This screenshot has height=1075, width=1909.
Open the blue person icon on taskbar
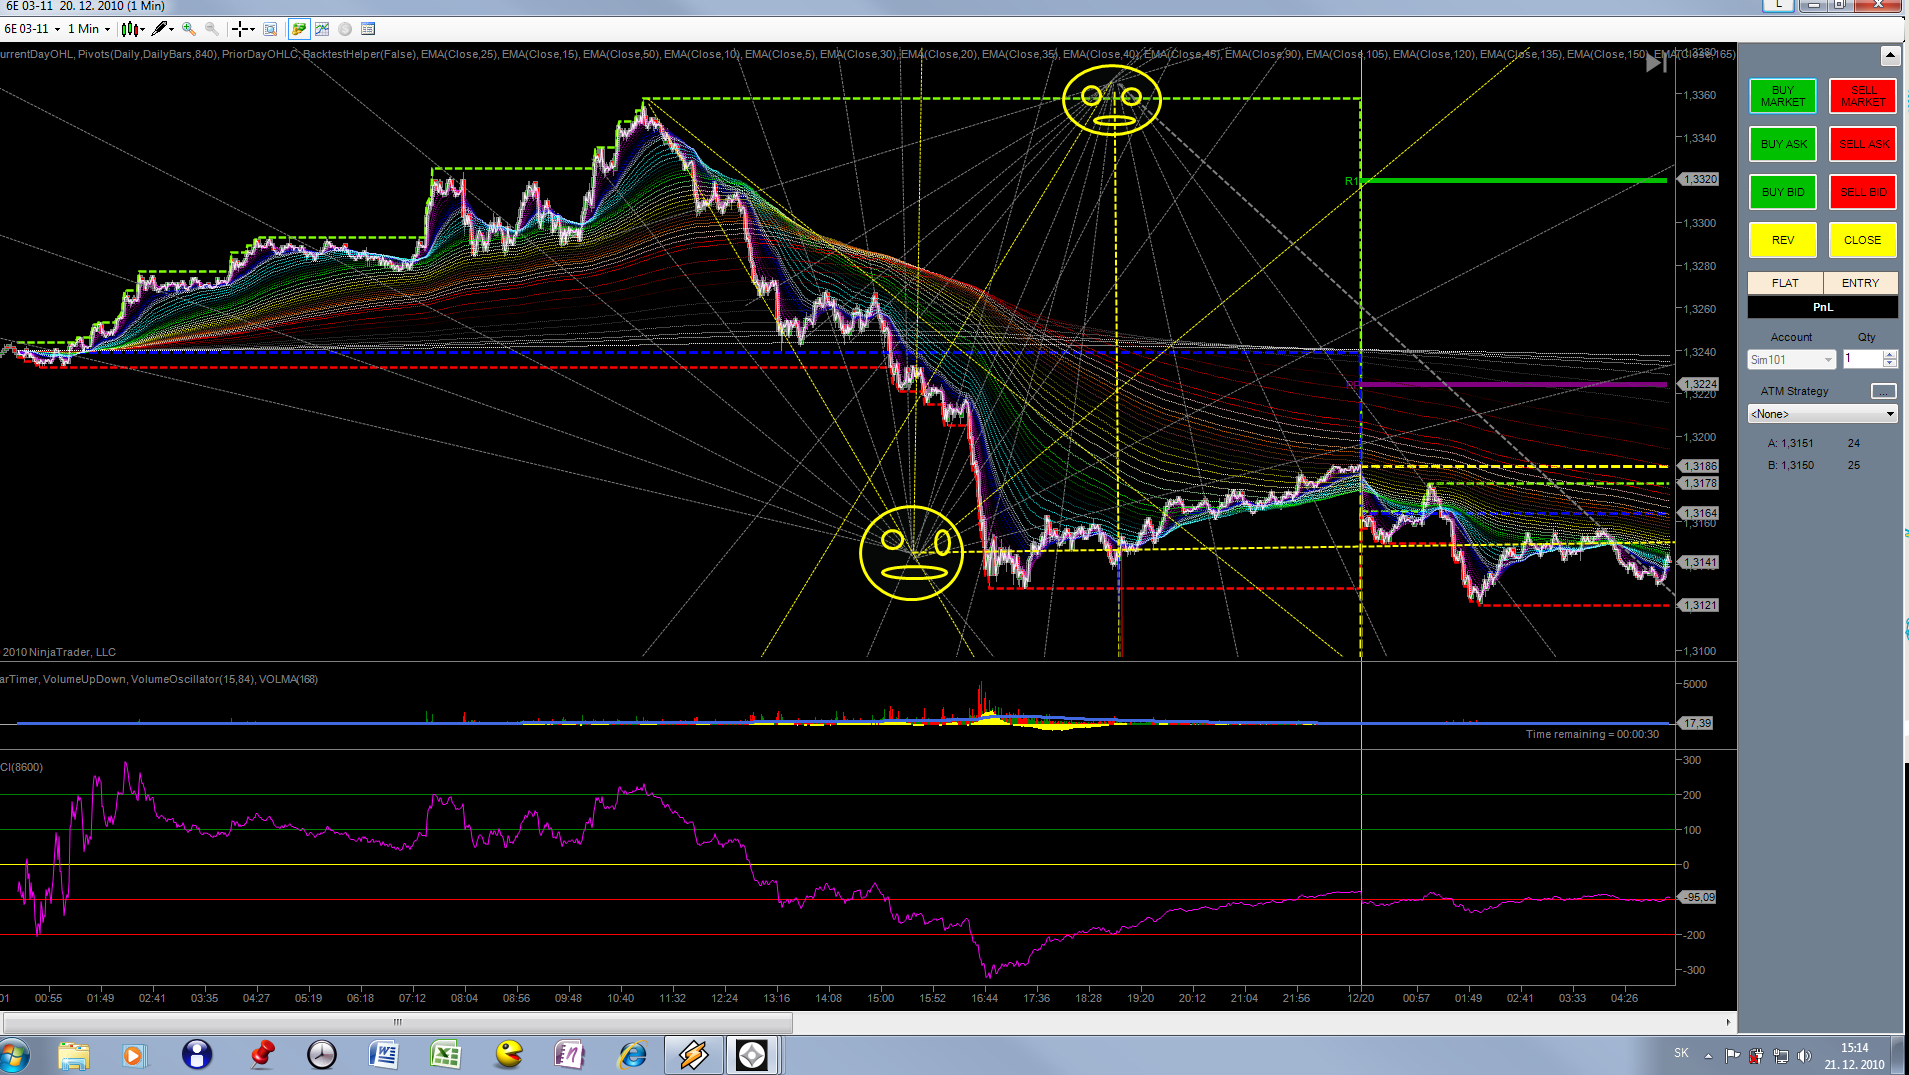tap(197, 1055)
